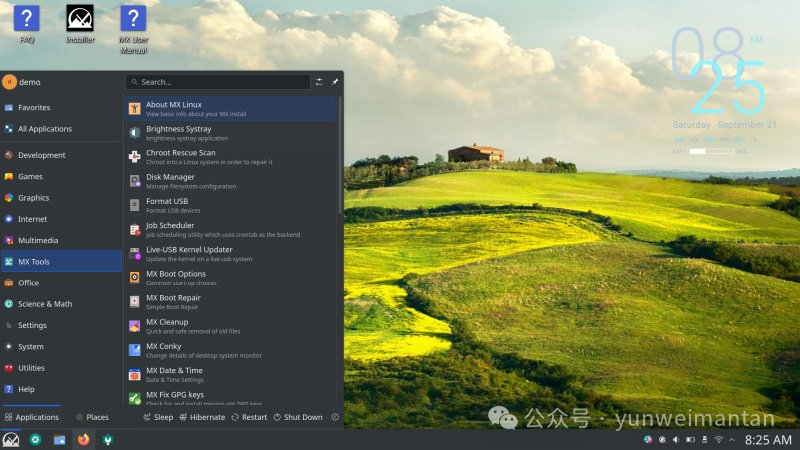Open MX Conky

[230, 351]
